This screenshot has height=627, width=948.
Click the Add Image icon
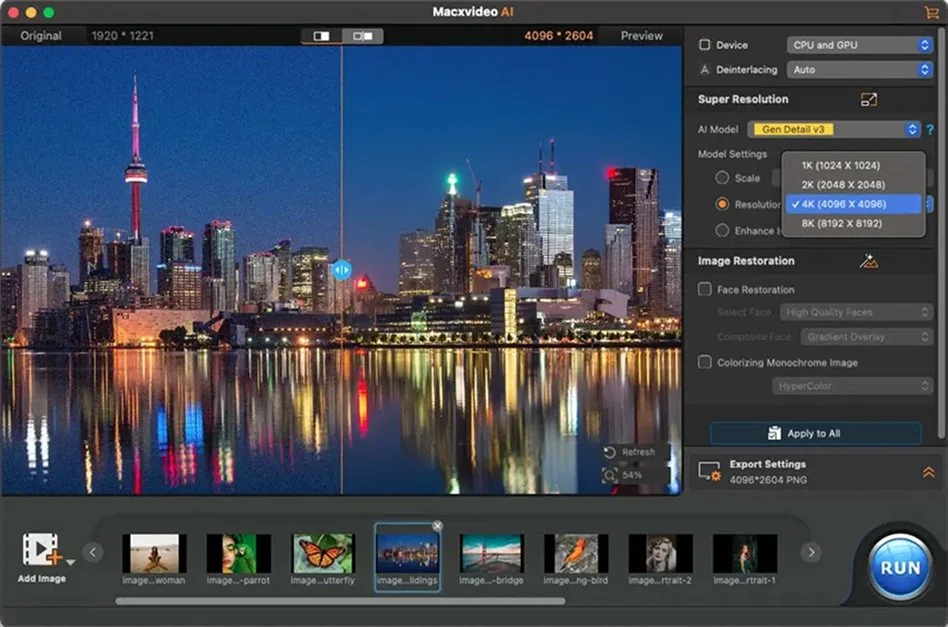click(x=42, y=549)
